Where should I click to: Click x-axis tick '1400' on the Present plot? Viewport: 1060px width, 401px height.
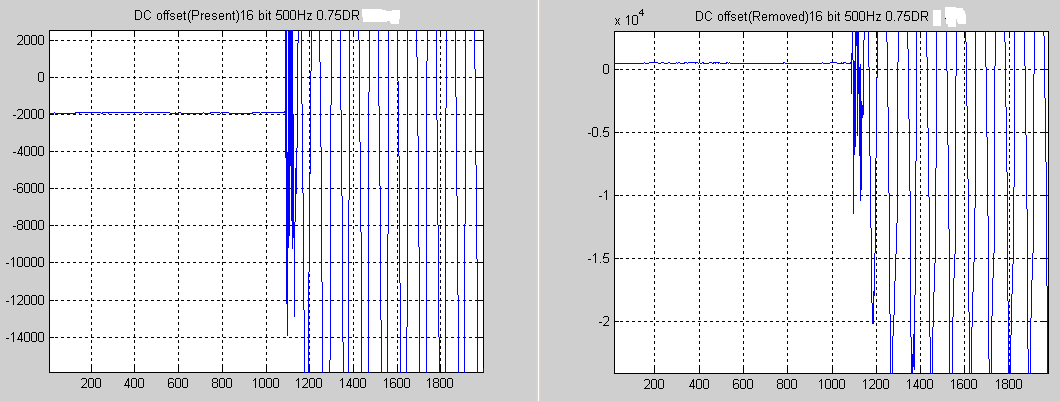pos(353,383)
